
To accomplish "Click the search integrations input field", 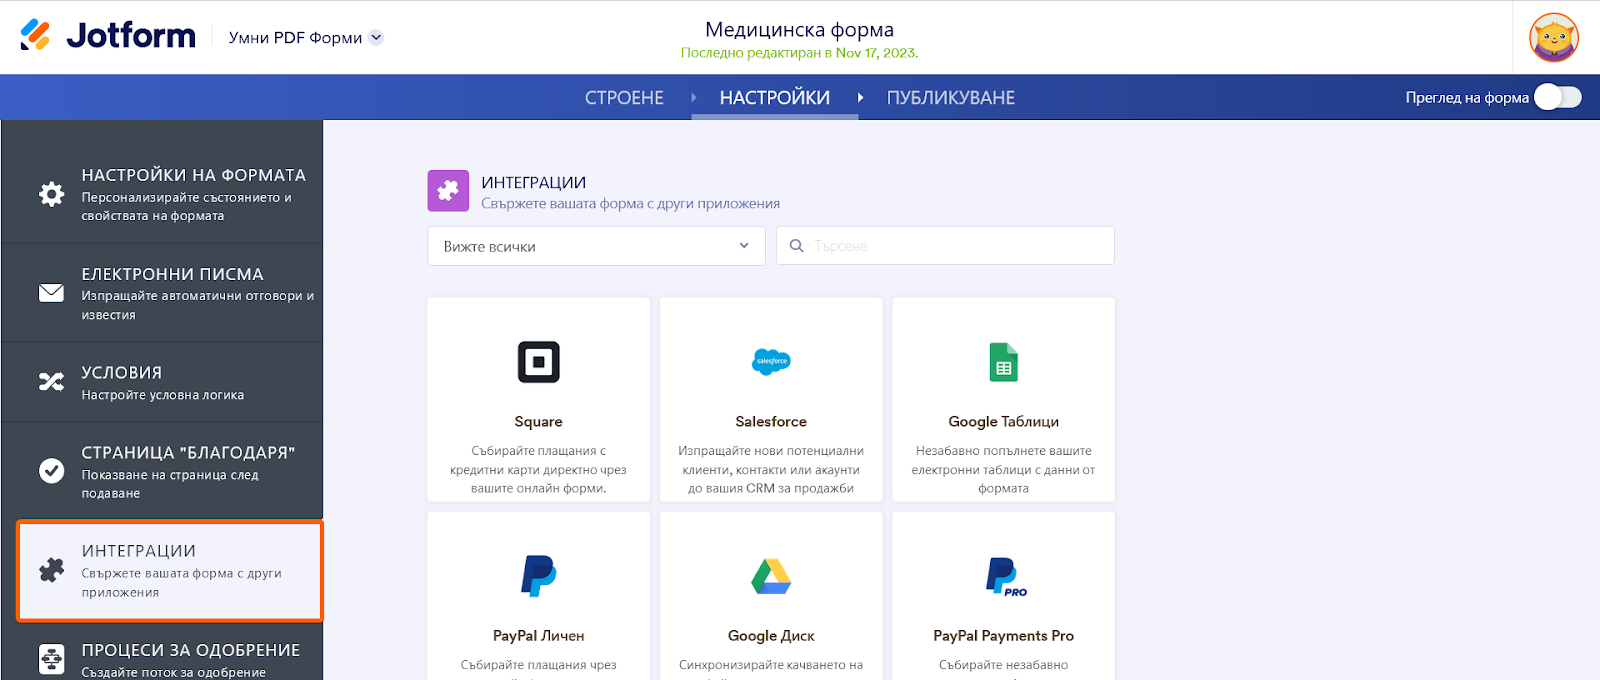I will coord(945,245).
